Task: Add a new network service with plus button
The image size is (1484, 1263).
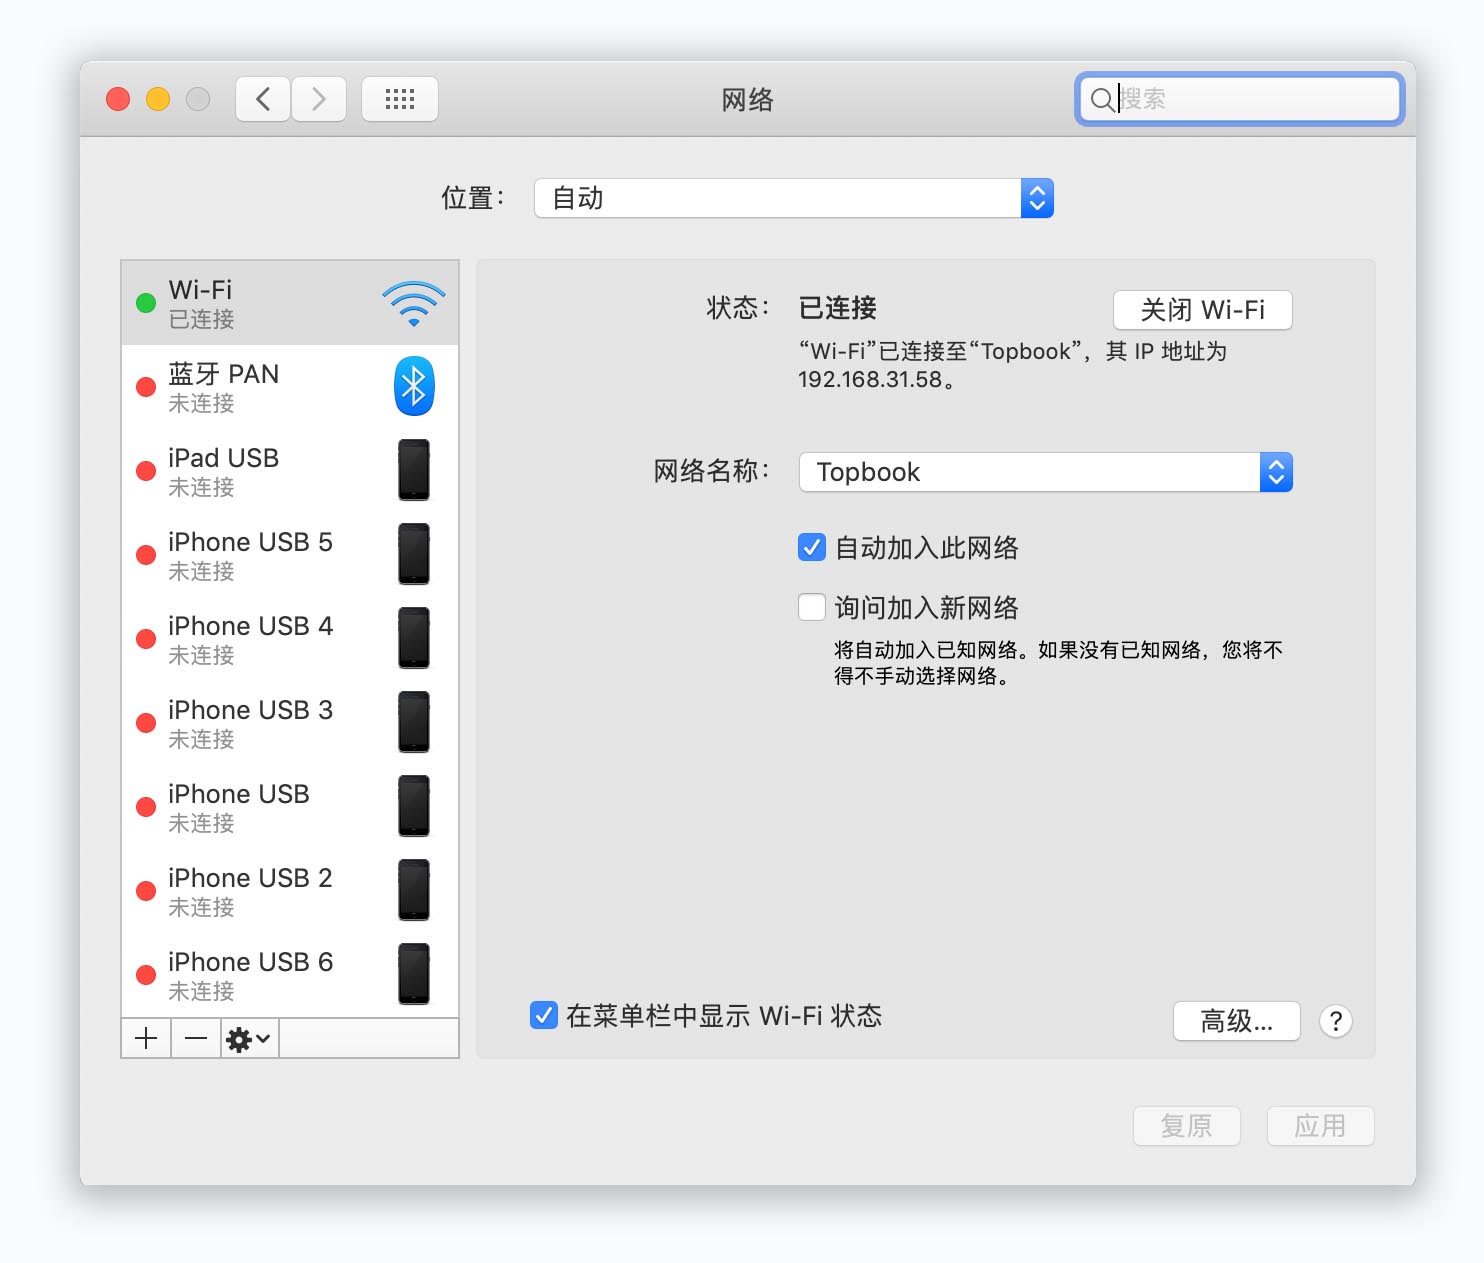Action: click(145, 1038)
